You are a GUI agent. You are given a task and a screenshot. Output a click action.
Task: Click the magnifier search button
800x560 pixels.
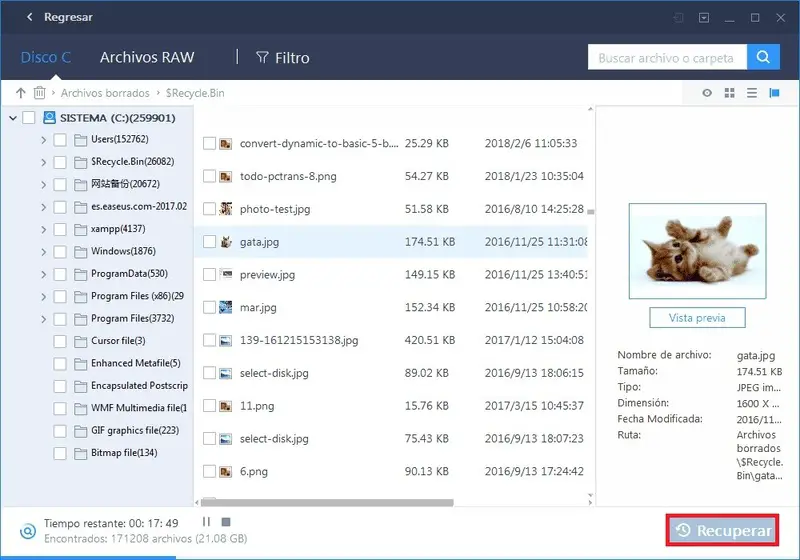(763, 57)
